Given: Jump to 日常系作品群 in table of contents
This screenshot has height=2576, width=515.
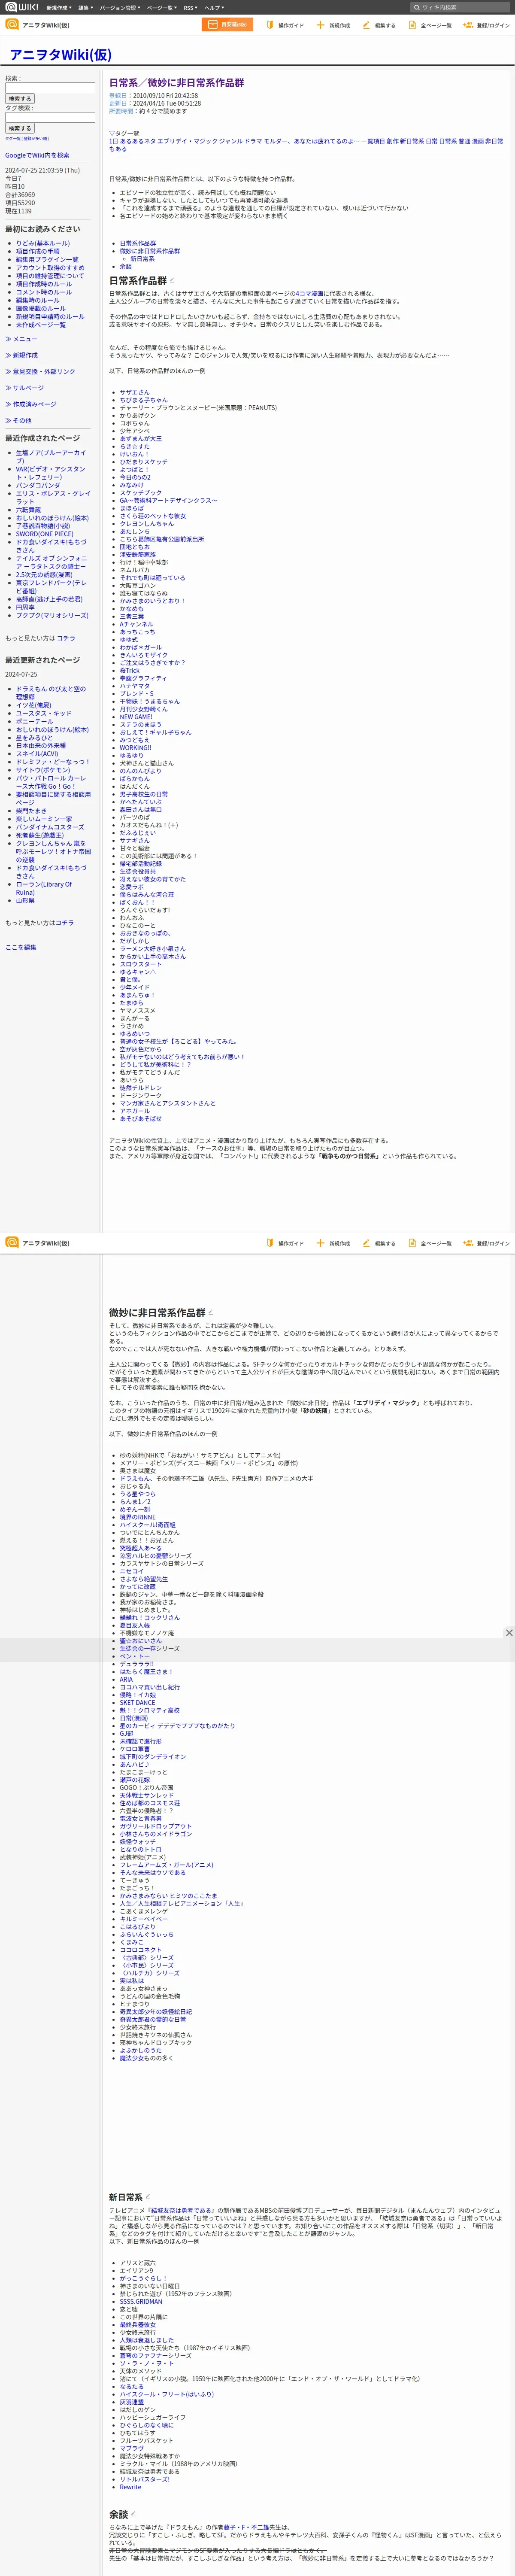Looking at the screenshot, I should coord(138,243).
